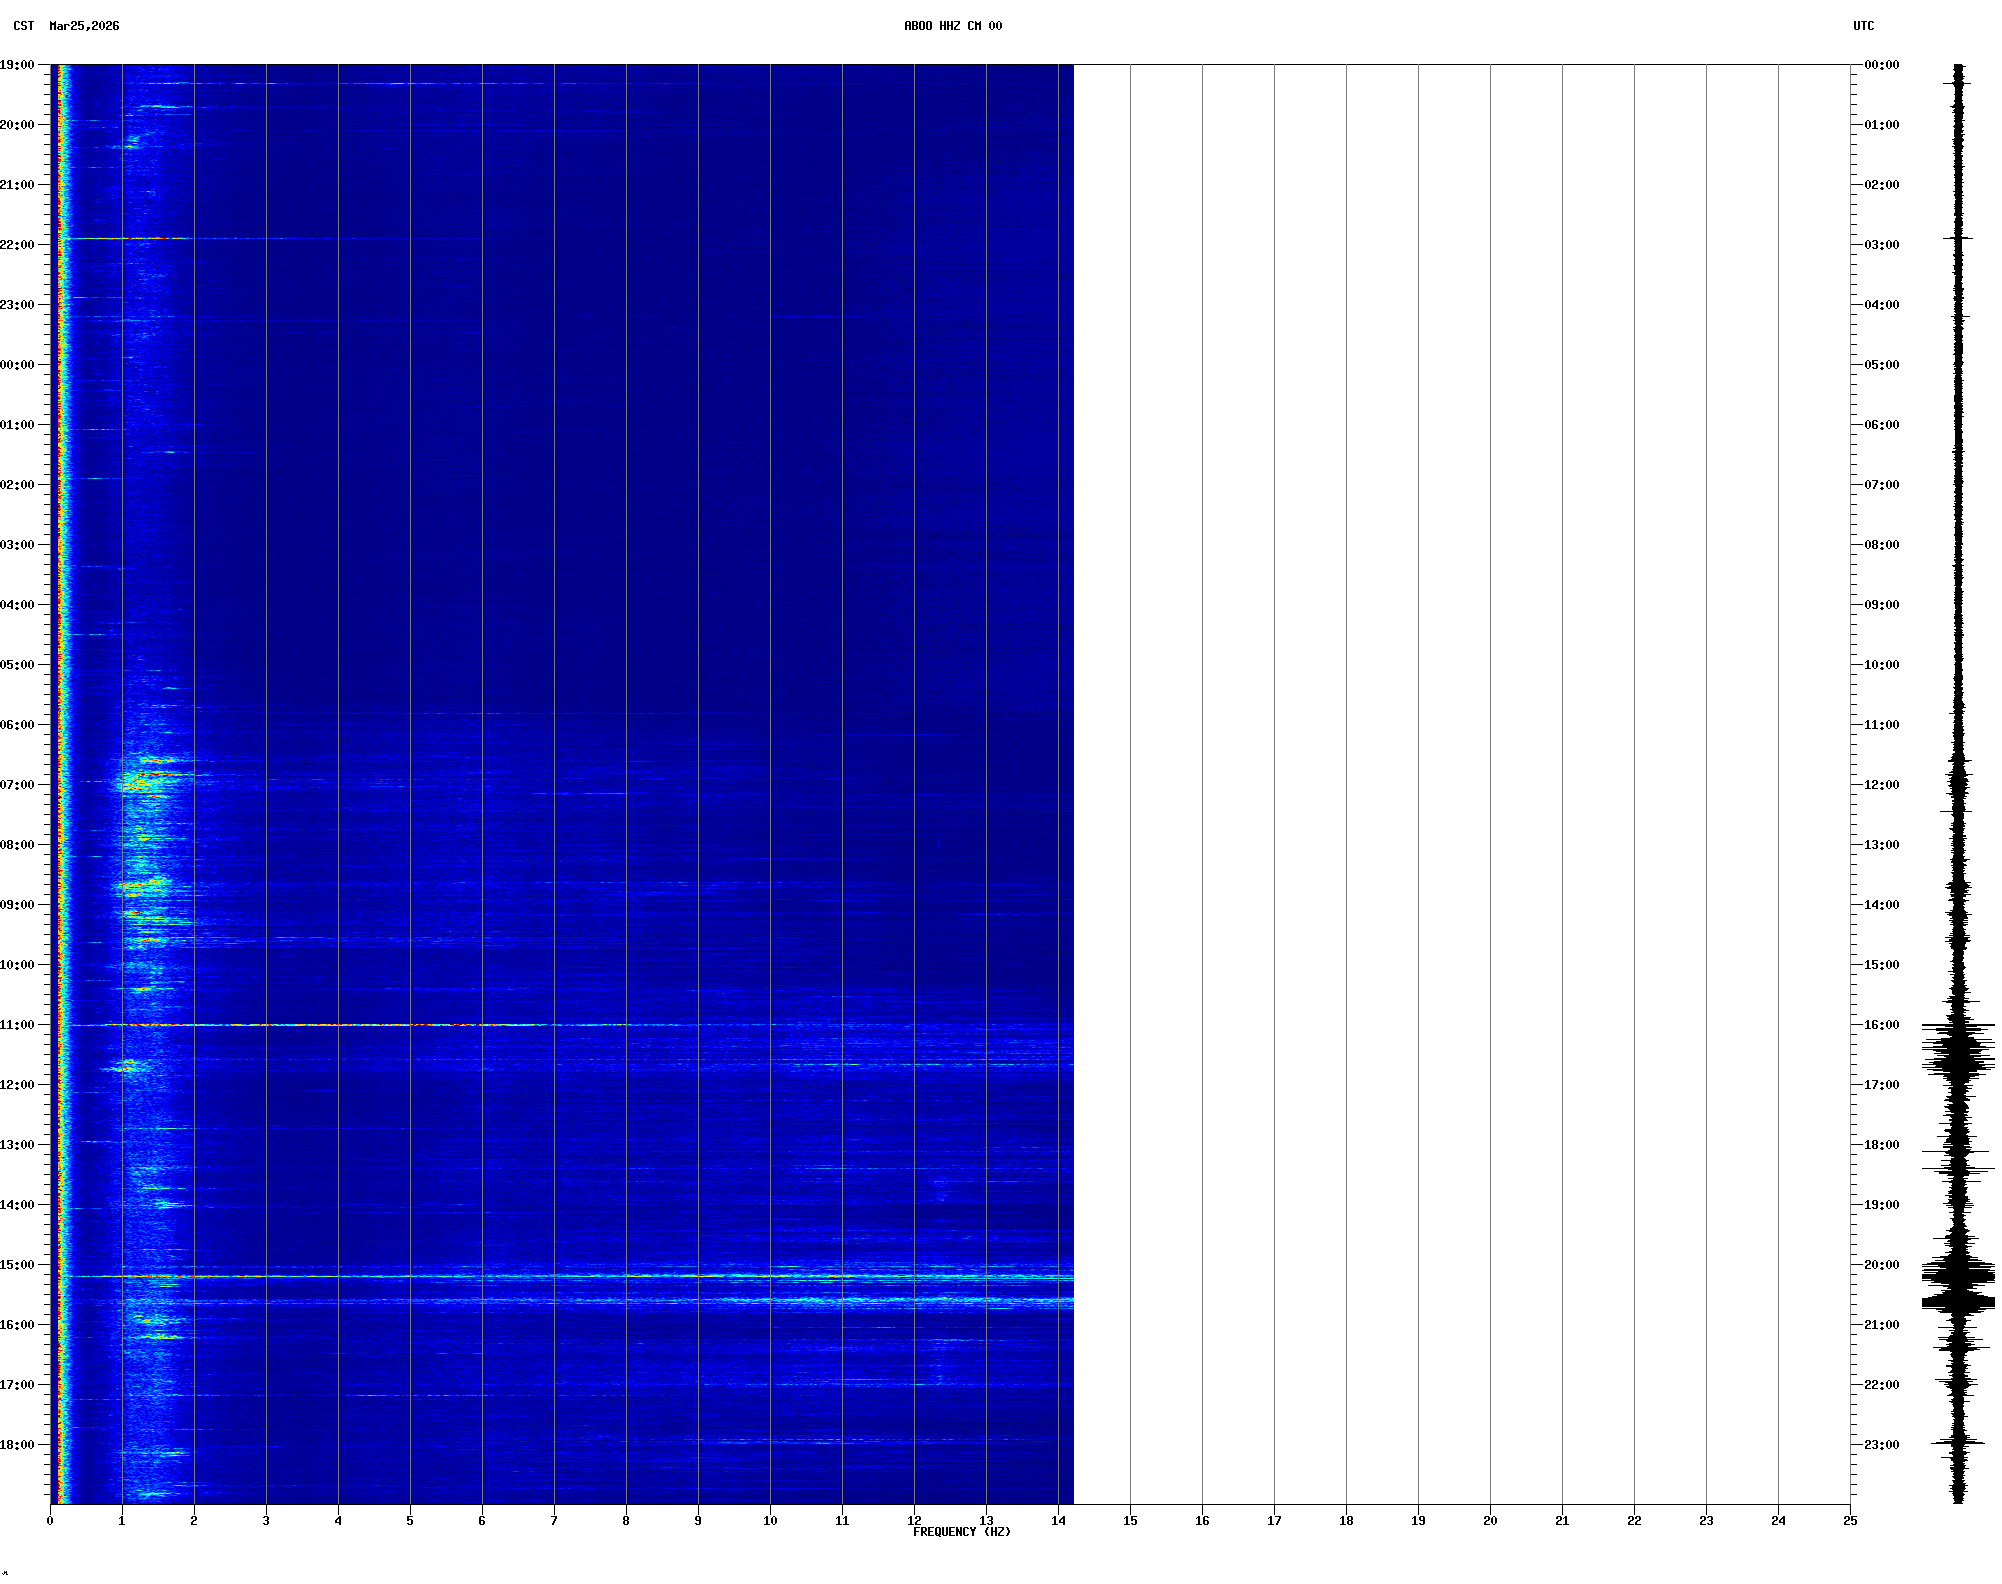Click the Mar25,2026 date label
2002x1584 pixels.
(x=84, y=26)
